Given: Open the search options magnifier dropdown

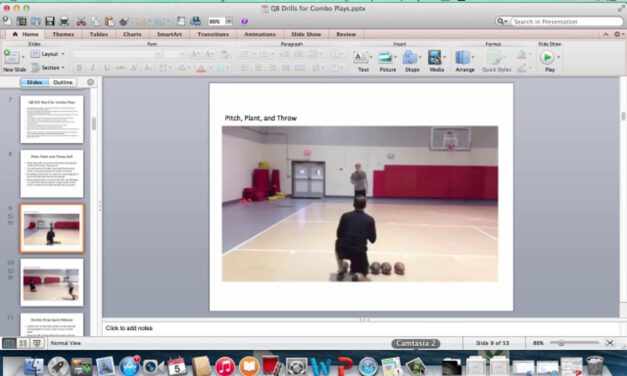Looking at the screenshot, I should point(502,21).
